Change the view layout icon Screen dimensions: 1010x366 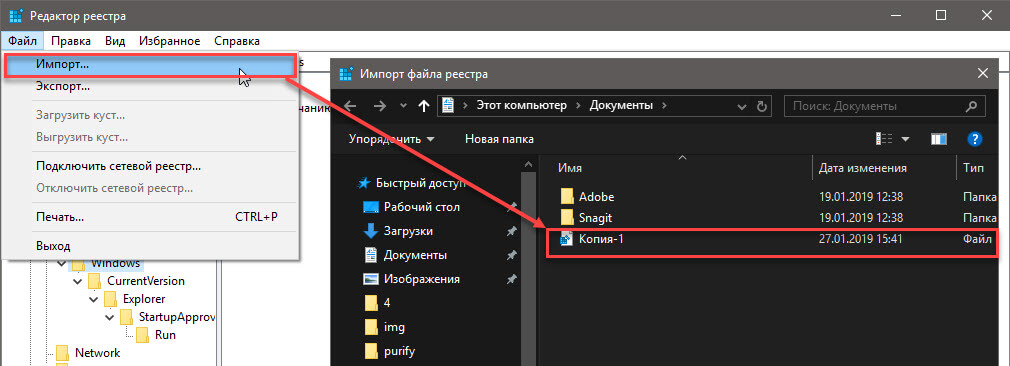884,139
